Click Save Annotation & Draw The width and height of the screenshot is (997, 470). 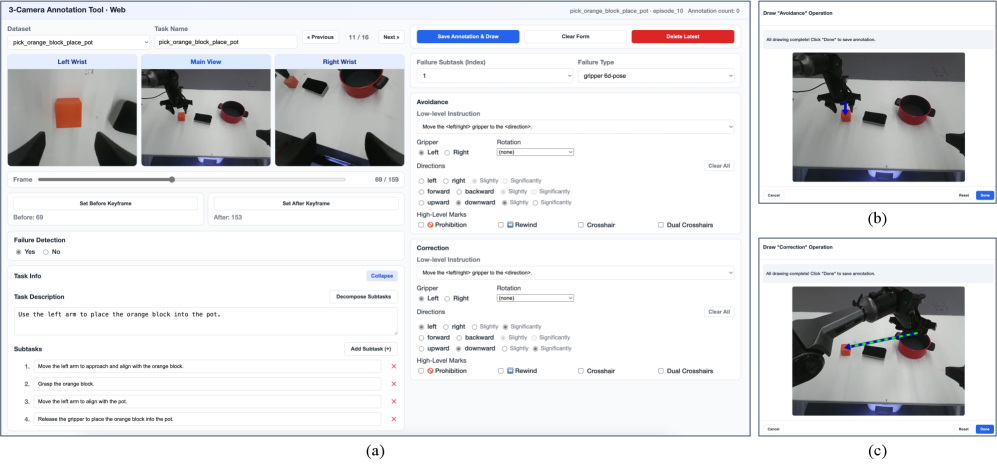tap(467, 37)
